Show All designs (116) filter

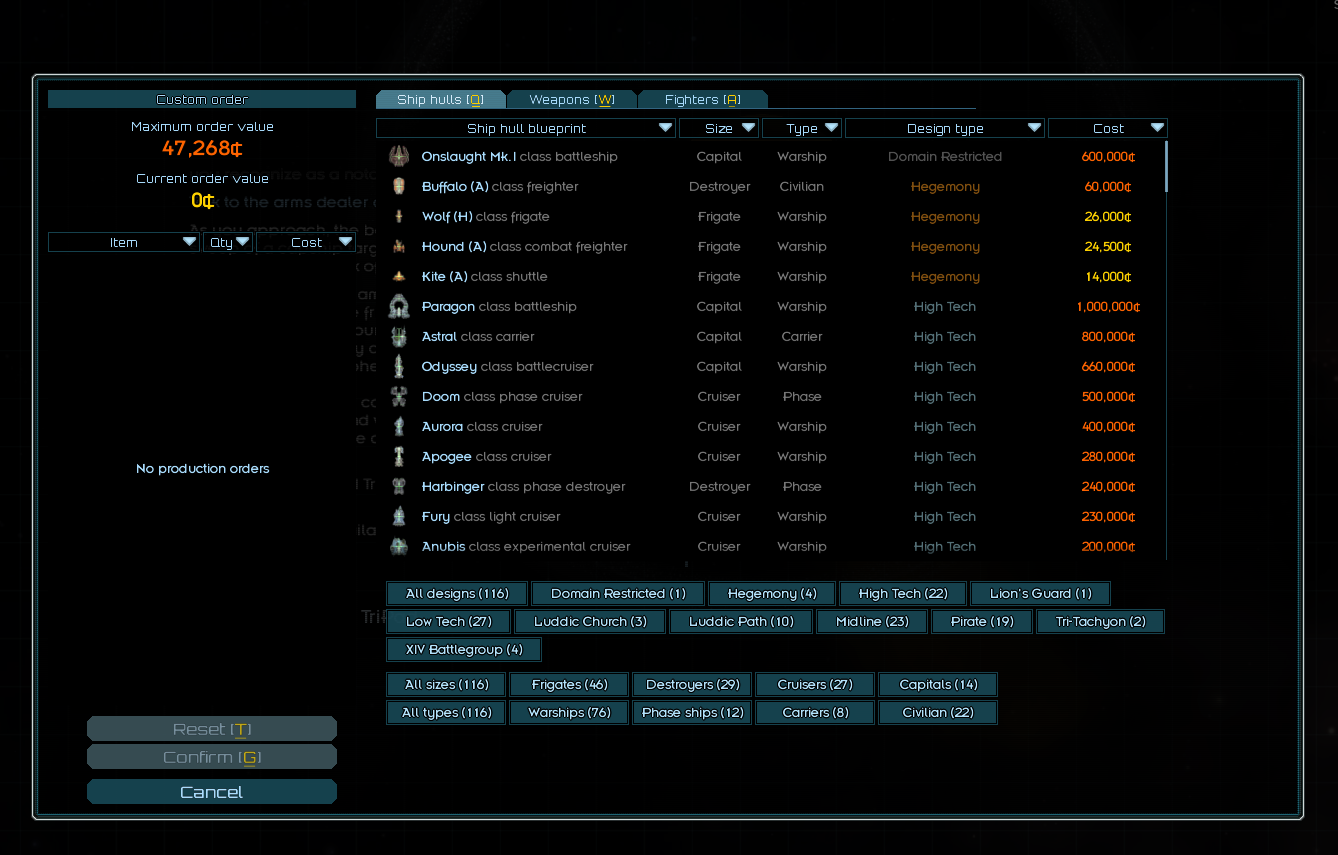(457, 593)
